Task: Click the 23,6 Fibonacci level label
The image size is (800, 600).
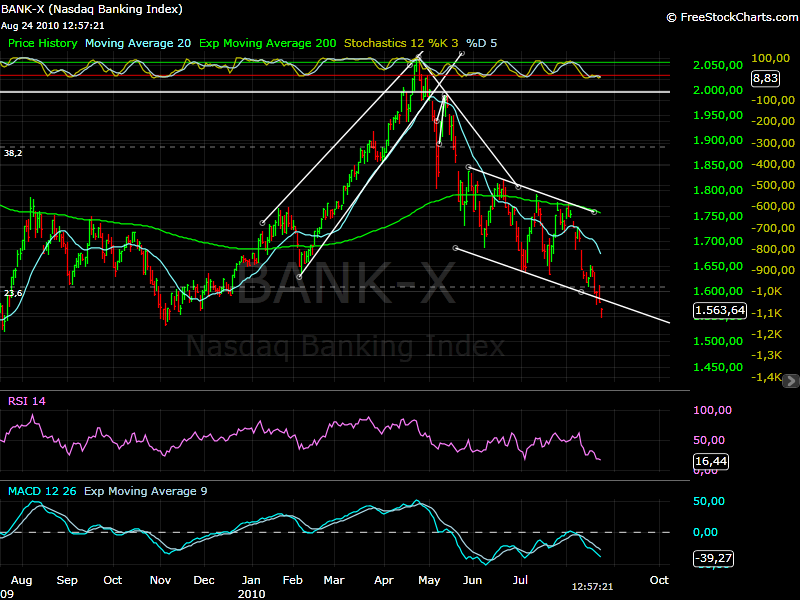Action: [x=13, y=293]
